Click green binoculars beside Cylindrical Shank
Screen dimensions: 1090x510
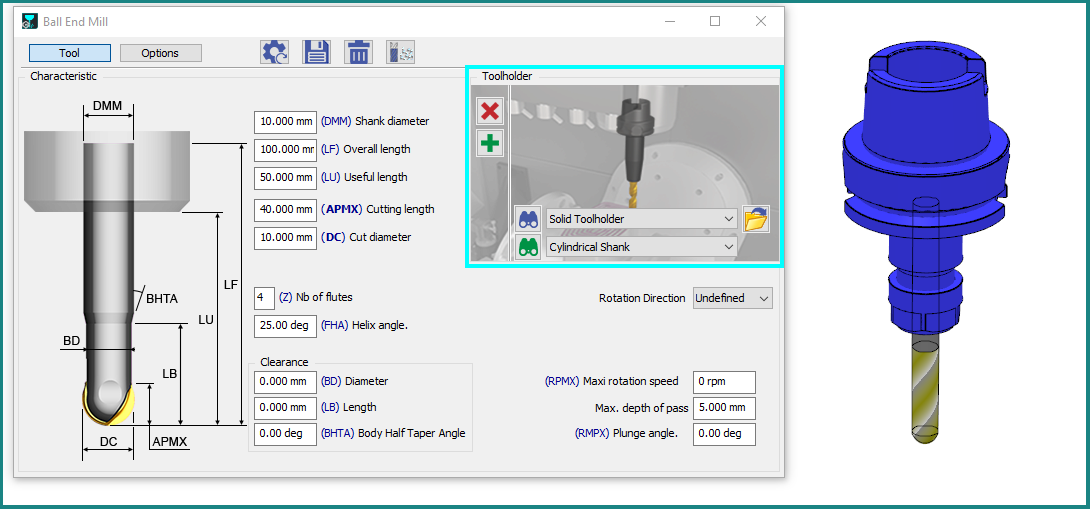coord(528,247)
